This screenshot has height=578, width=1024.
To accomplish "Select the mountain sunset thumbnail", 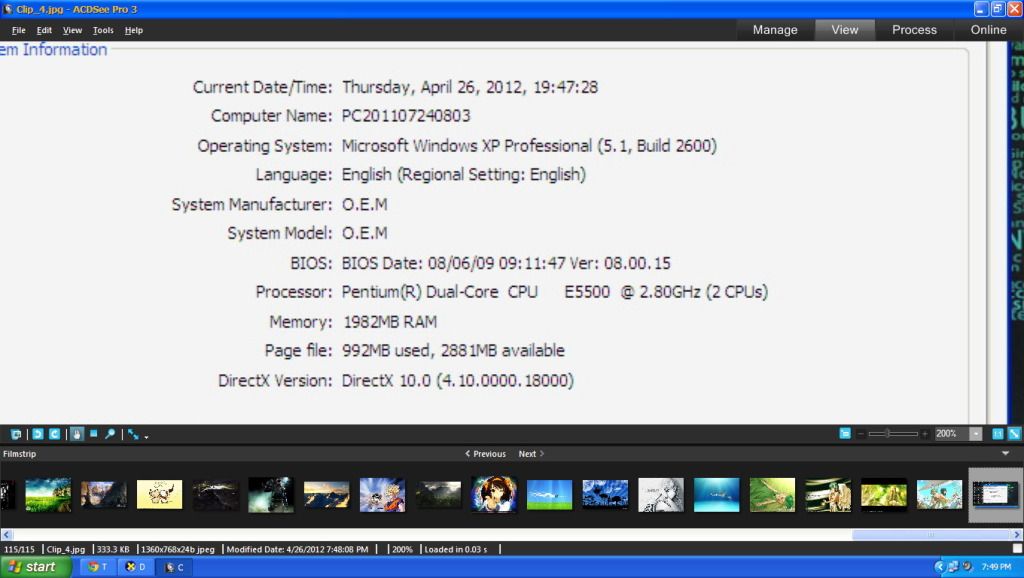I will point(327,494).
